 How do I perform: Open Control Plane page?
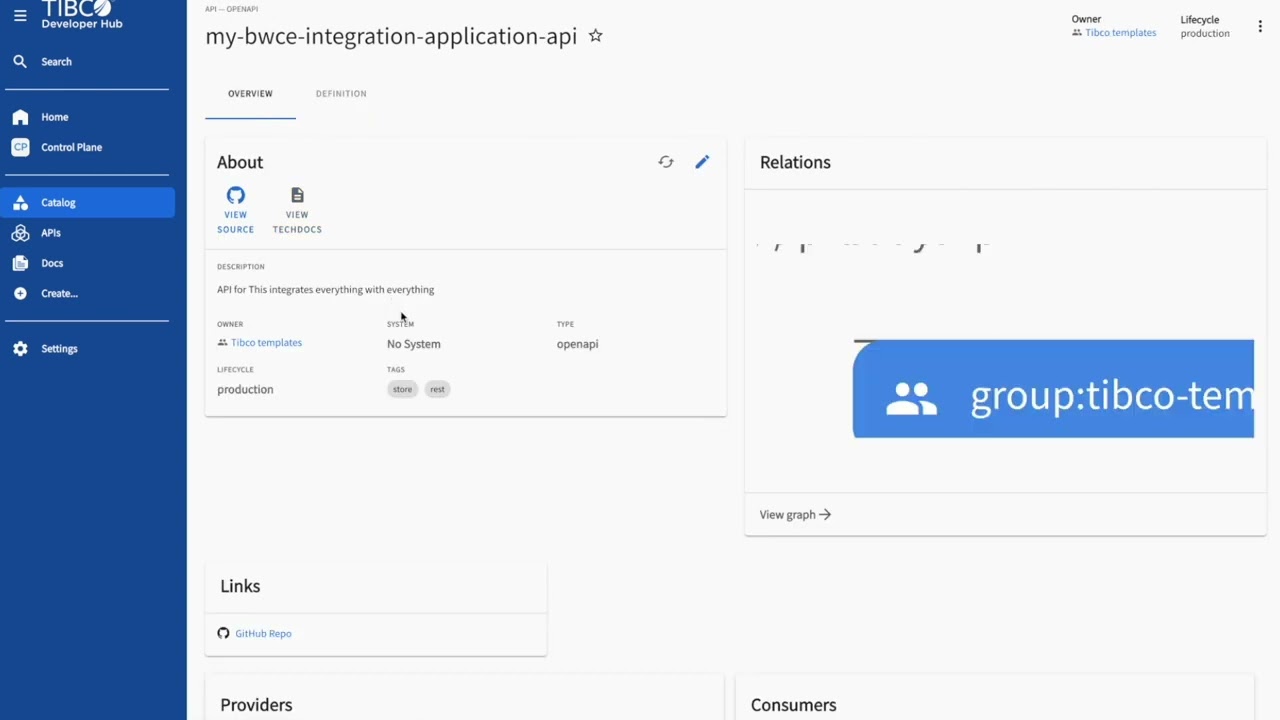tap(87, 147)
